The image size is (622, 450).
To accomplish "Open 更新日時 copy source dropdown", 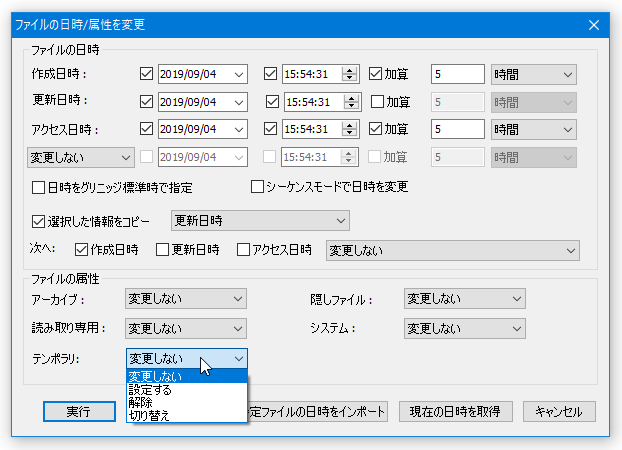I will click(260, 221).
